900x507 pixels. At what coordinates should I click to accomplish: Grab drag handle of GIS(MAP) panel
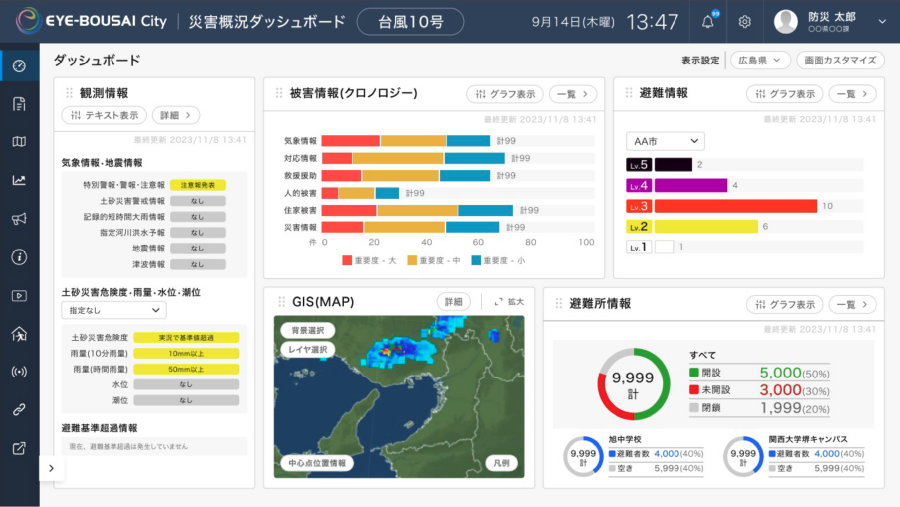click(x=281, y=302)
